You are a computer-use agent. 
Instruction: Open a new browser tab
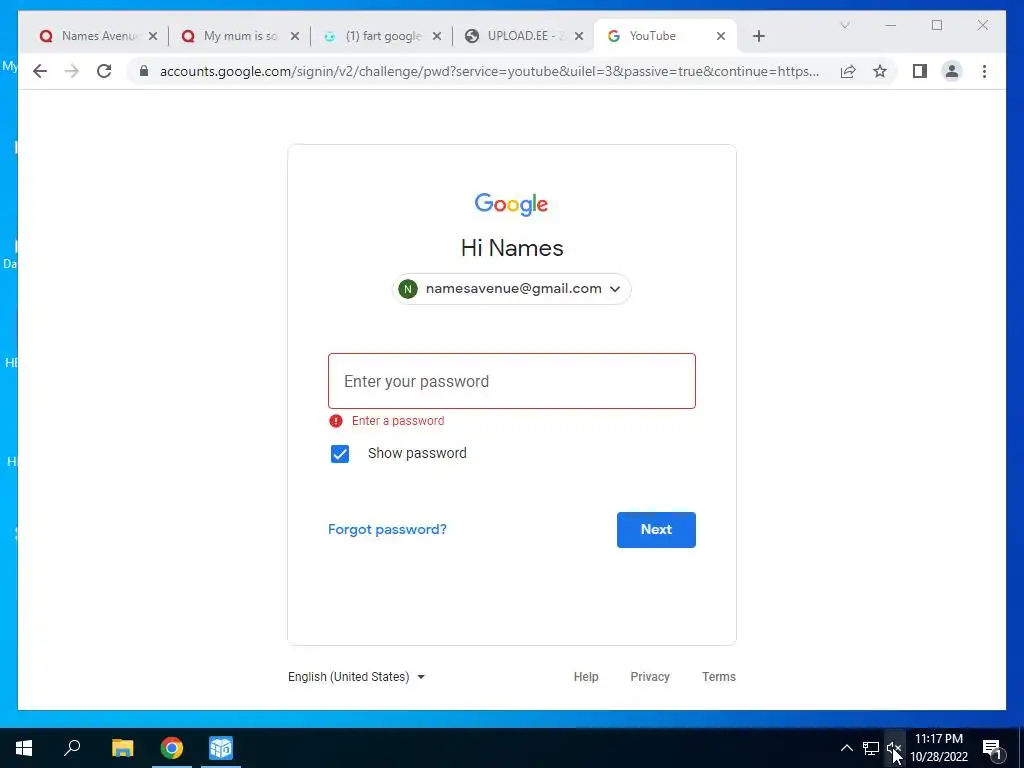pos(758,36)
